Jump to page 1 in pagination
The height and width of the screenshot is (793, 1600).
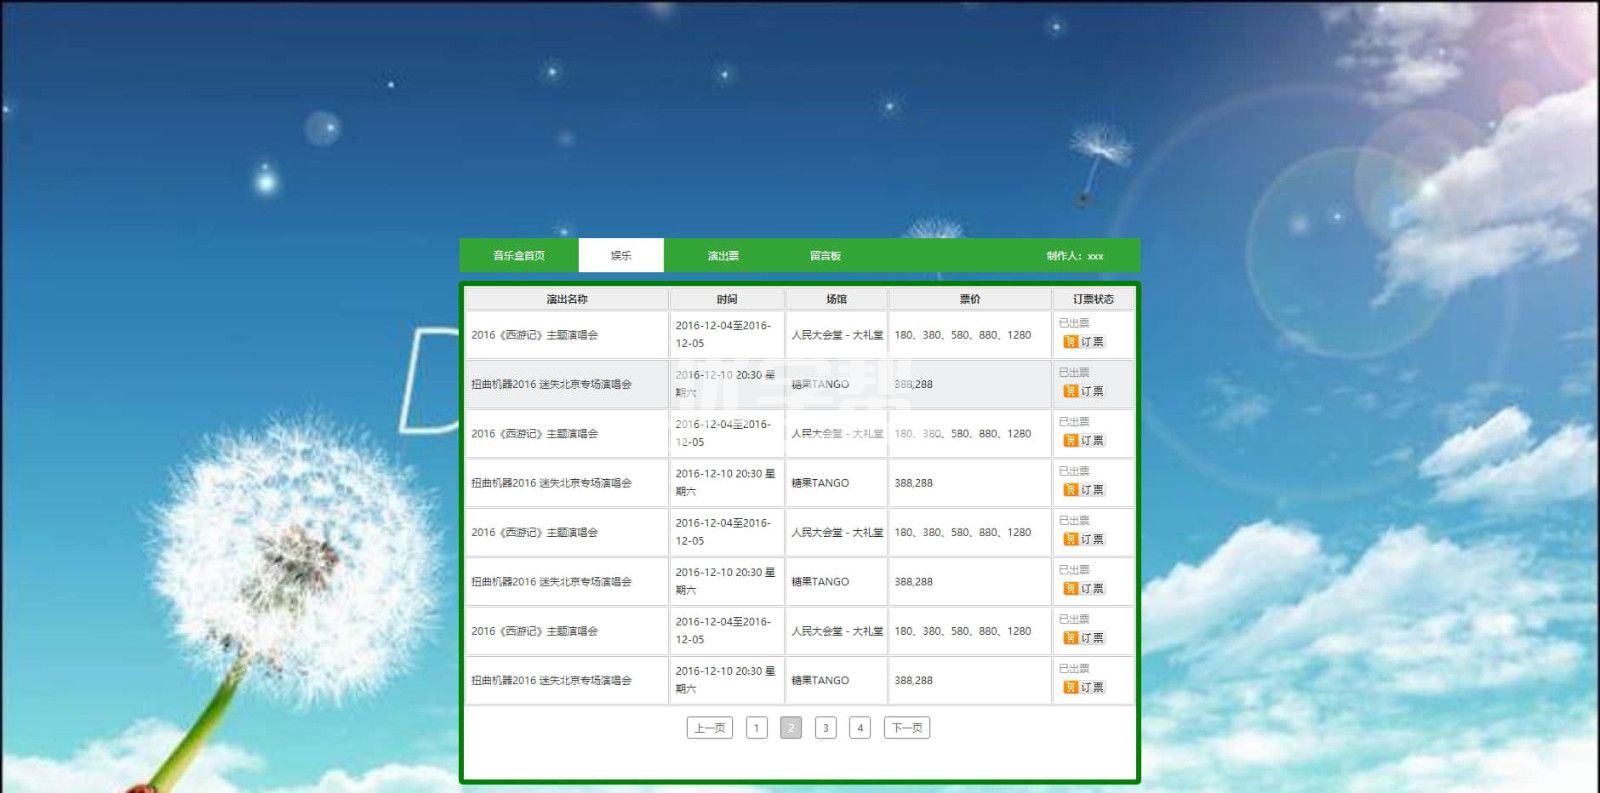tap(757, 728)
